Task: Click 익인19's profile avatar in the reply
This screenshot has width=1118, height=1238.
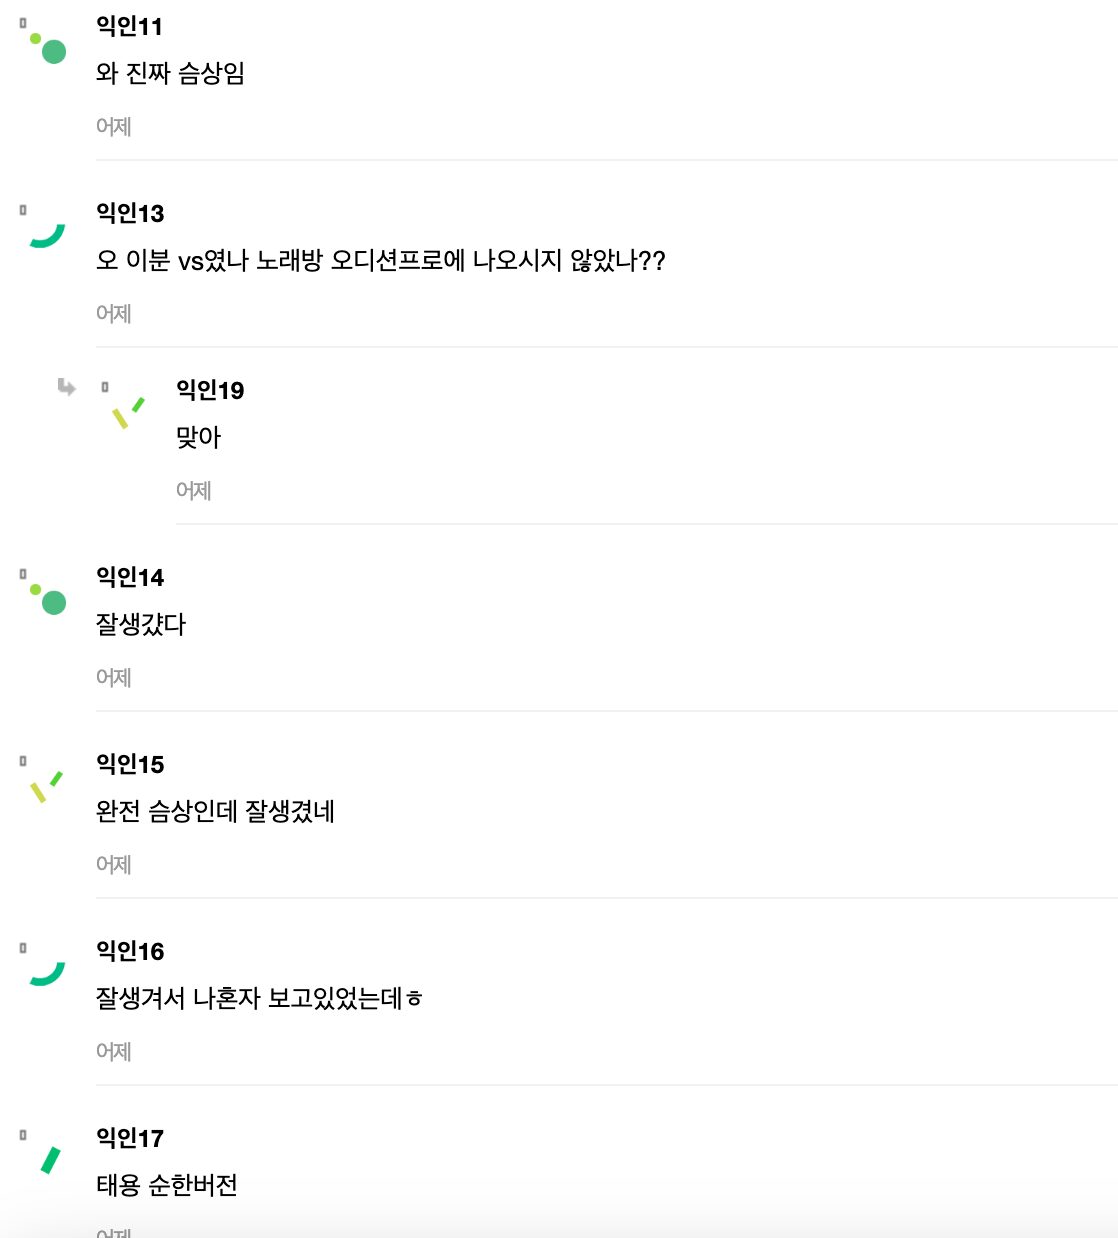Action: tap(127, 411)
